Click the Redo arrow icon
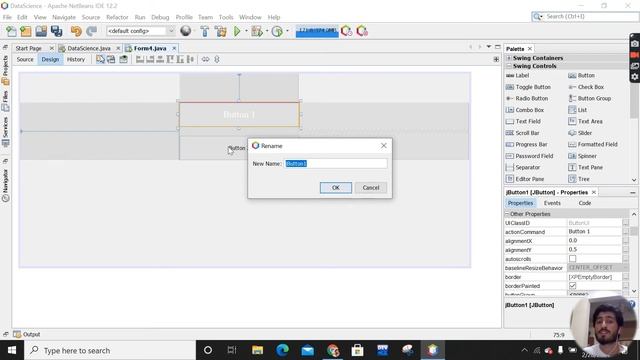Image resolution: width=640 pixels, height=360 pixels. click(91, 31)
